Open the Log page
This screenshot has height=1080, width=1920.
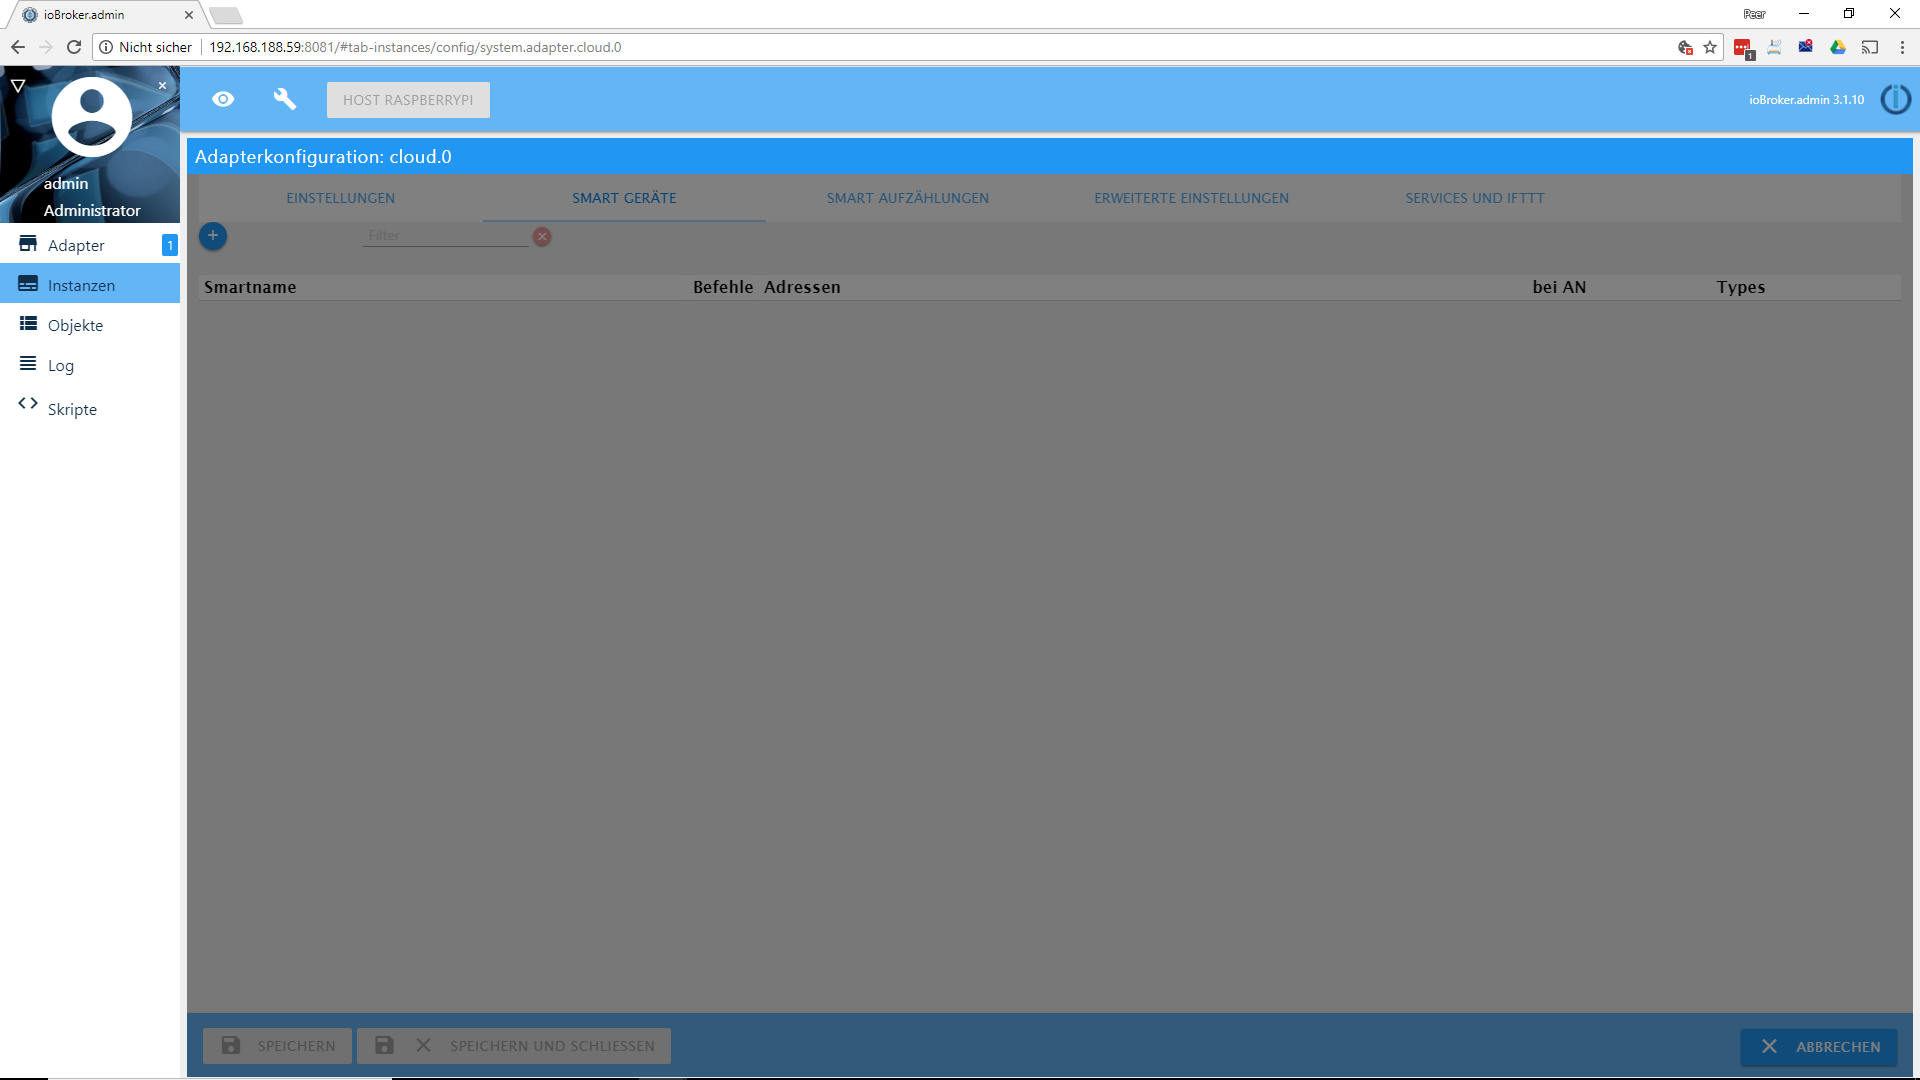(x=61, y=365)
